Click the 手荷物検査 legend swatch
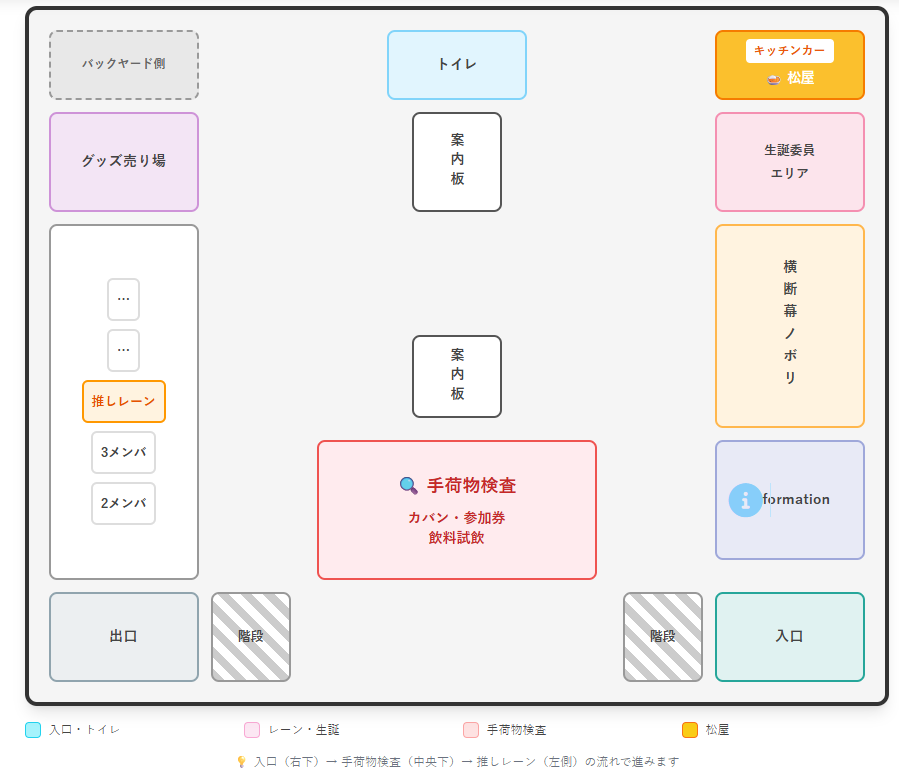Image resolution: width=899 pixels, height=772 pixels. [471, 730]
